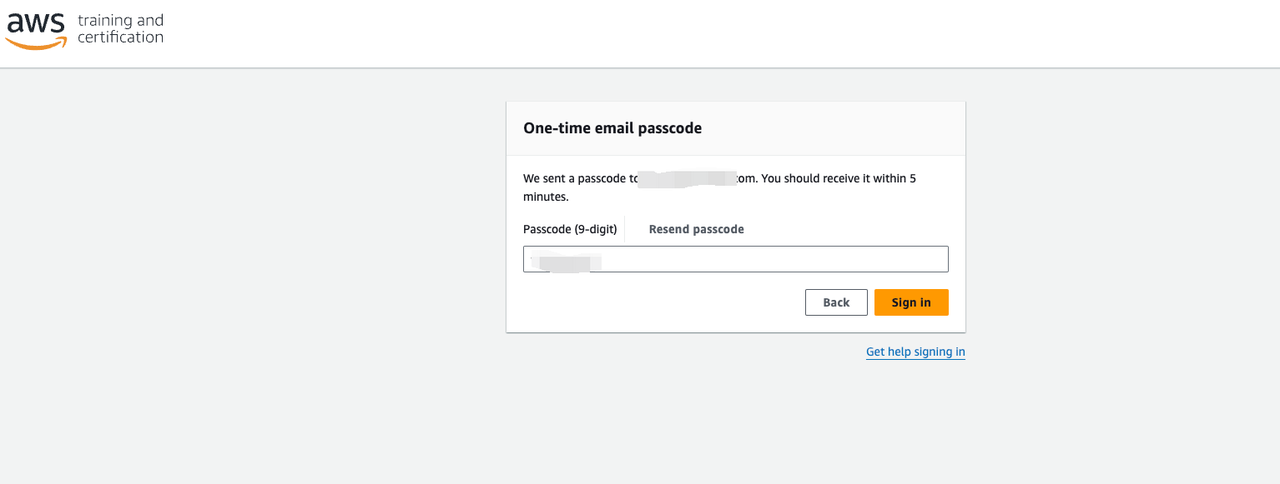Go back with the Back button
Screen dimensions: 1280x484
click(836, 302)
